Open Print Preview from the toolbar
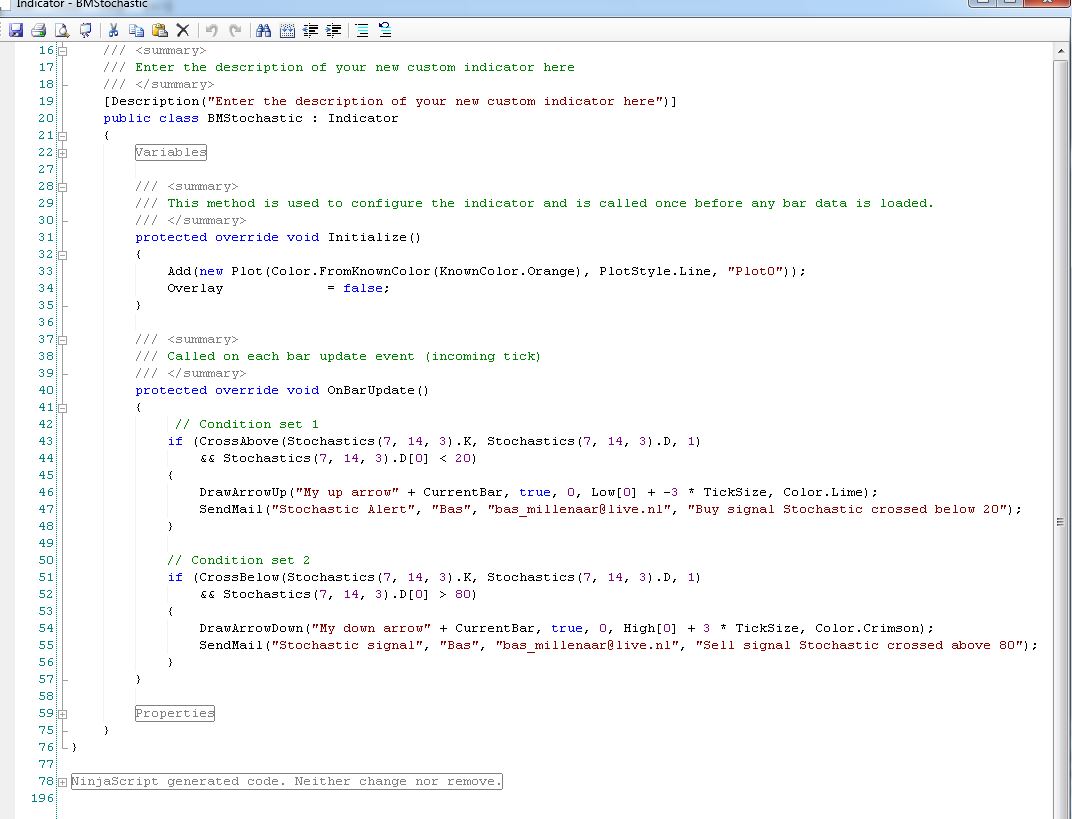 point(62,30)
